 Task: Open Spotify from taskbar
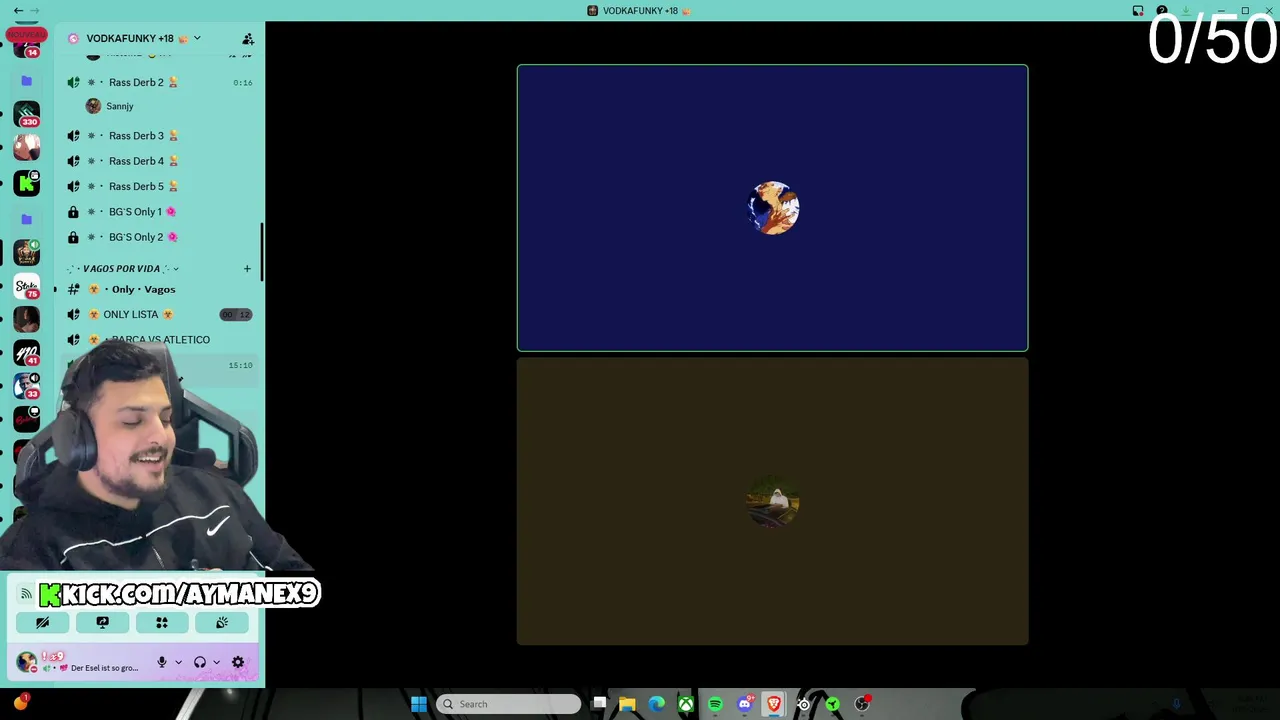coord(715,704)
